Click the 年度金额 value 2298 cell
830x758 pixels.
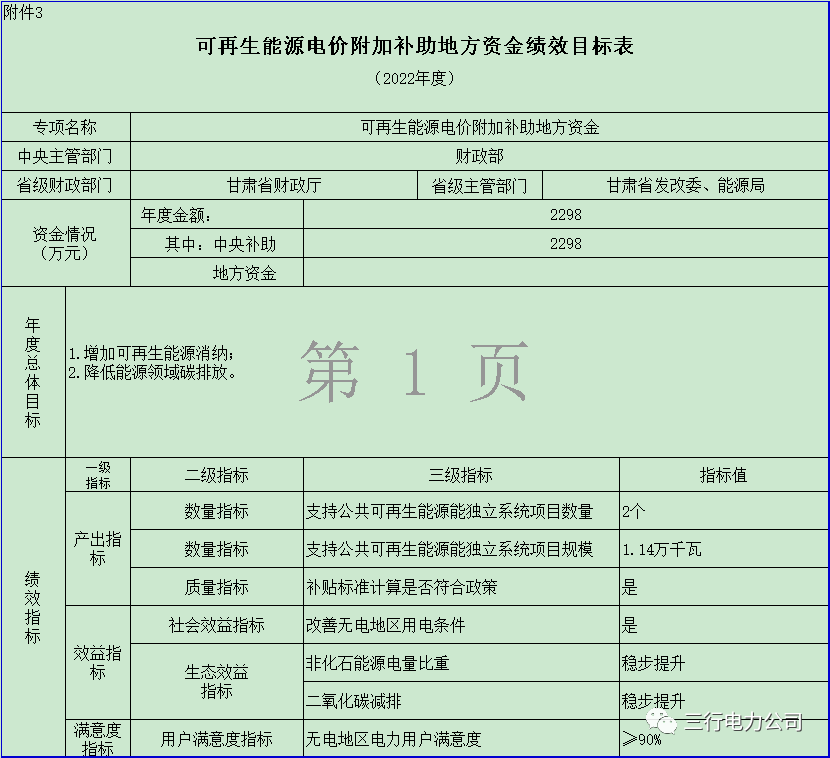(x=565, y=215)
